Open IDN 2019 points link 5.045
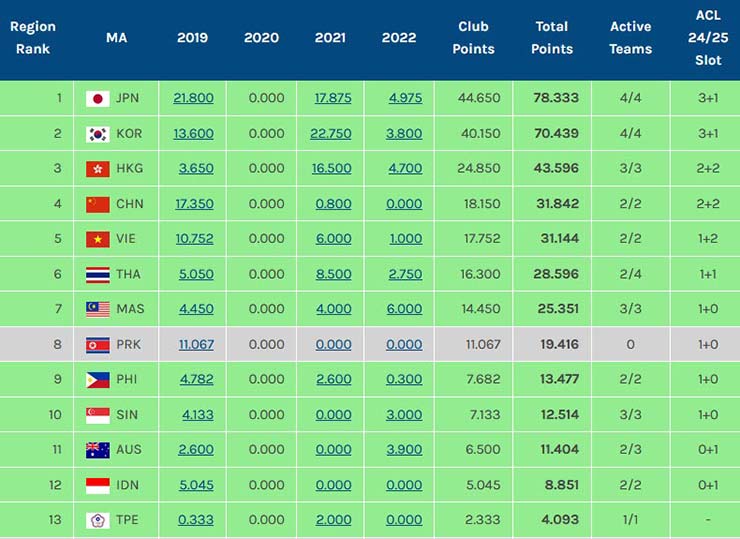 (195, 485)
